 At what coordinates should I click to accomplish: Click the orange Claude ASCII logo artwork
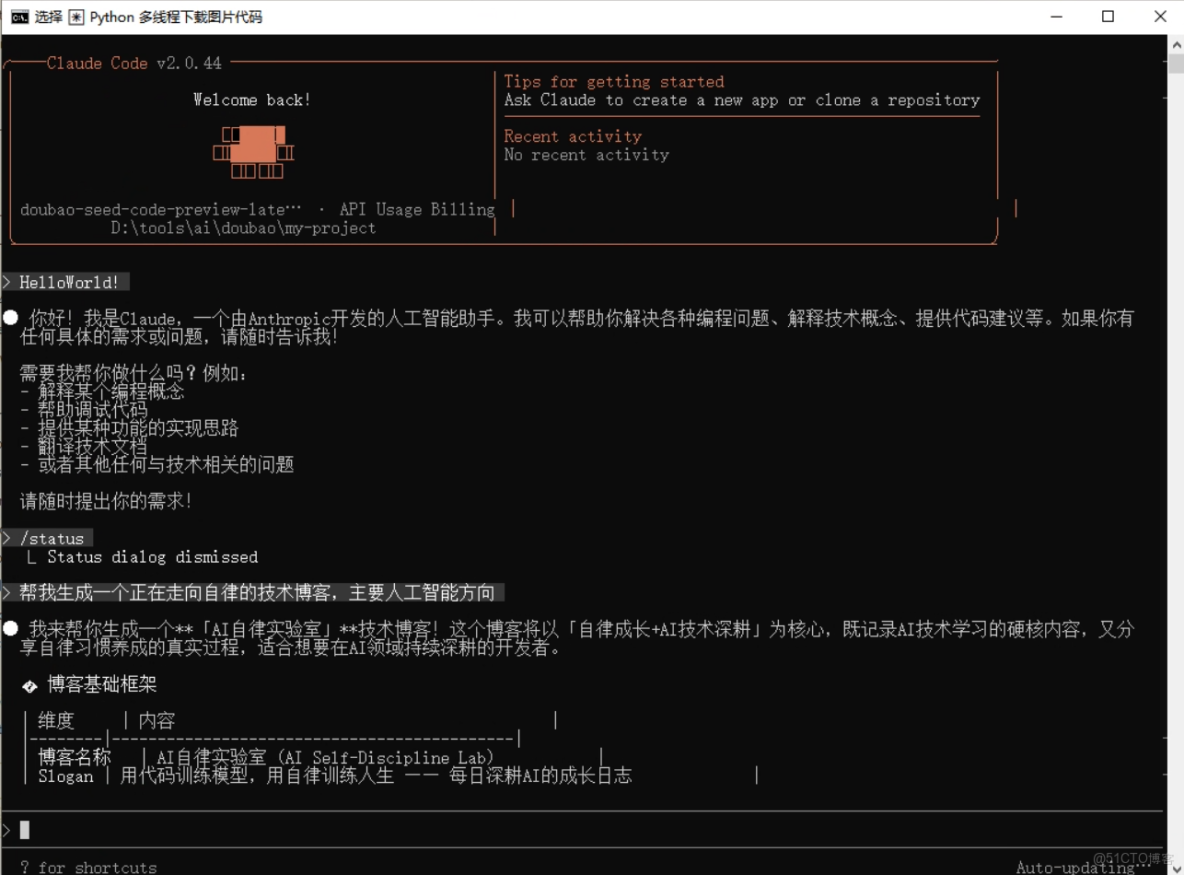(254, 150)
